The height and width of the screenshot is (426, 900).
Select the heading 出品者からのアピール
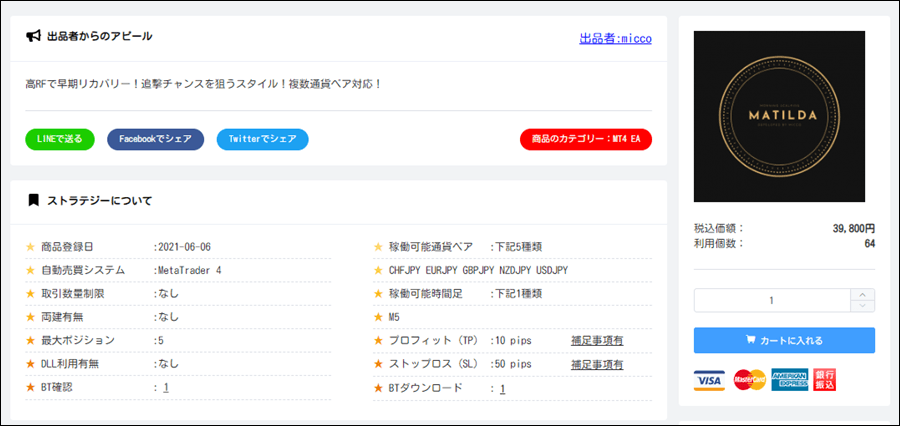coord(99,36)
